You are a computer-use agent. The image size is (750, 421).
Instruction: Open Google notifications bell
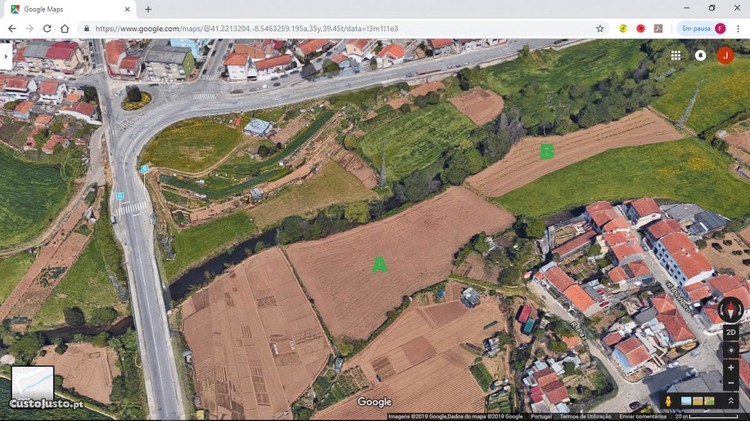point(700,56)
